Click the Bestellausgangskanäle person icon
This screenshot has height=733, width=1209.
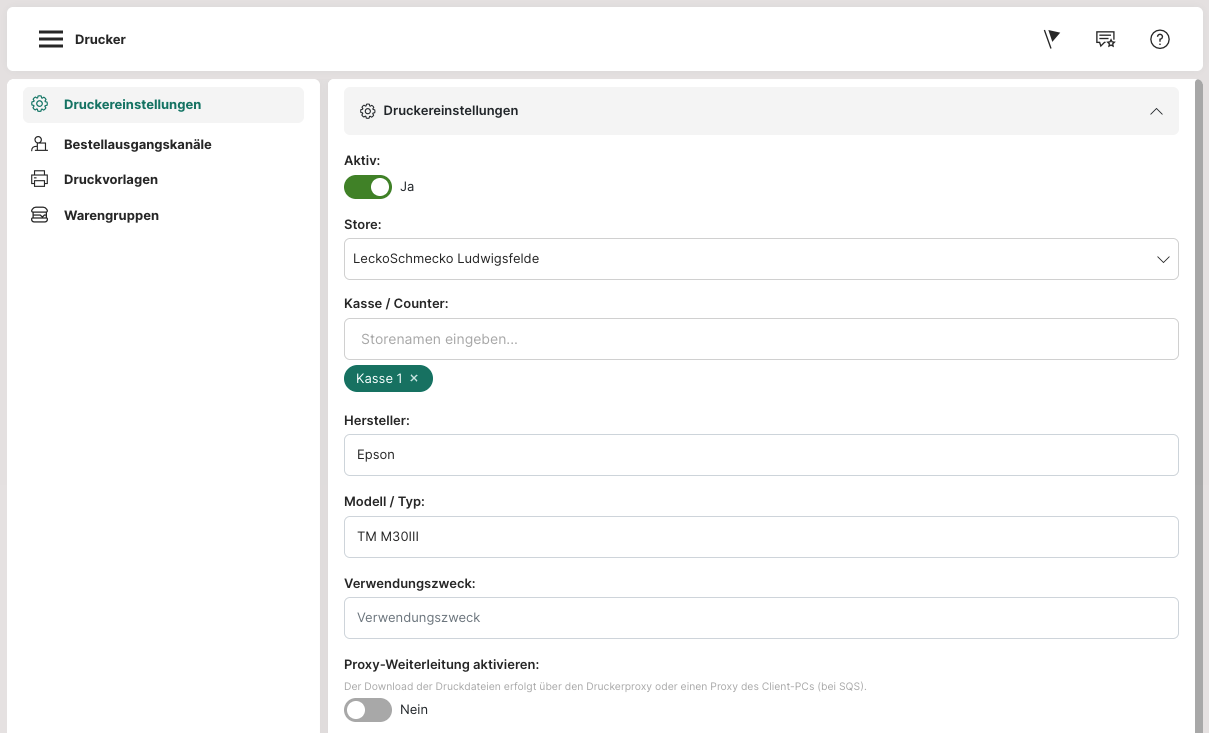40,144
